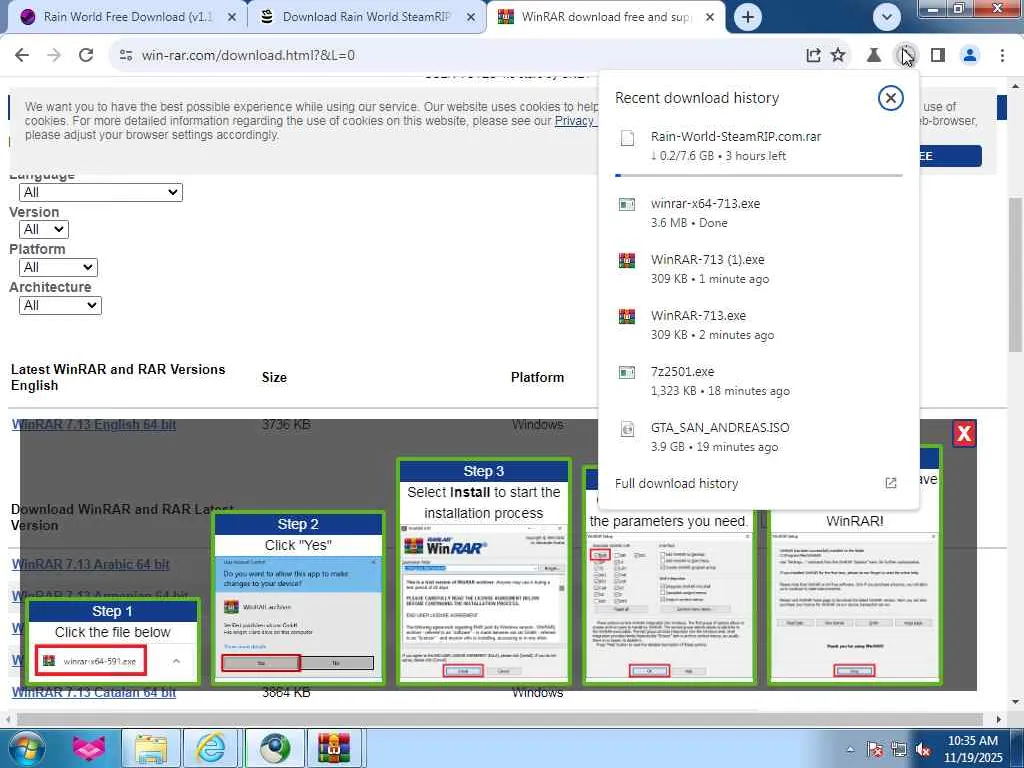Click the horizontal page scrollbar
Image resolution: width=1024 pixels, height=768 pixels.
pyautogui.click(x=500, y=719)
